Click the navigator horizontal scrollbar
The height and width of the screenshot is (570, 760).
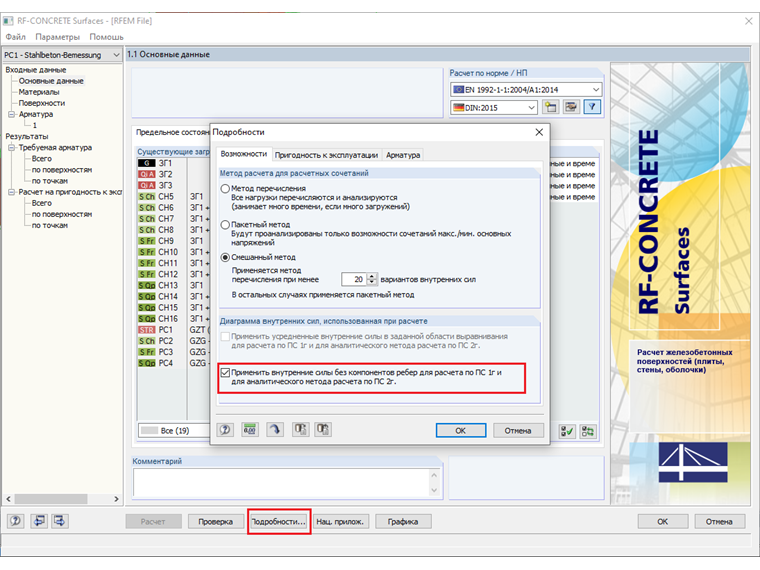[x=62, y=499]
